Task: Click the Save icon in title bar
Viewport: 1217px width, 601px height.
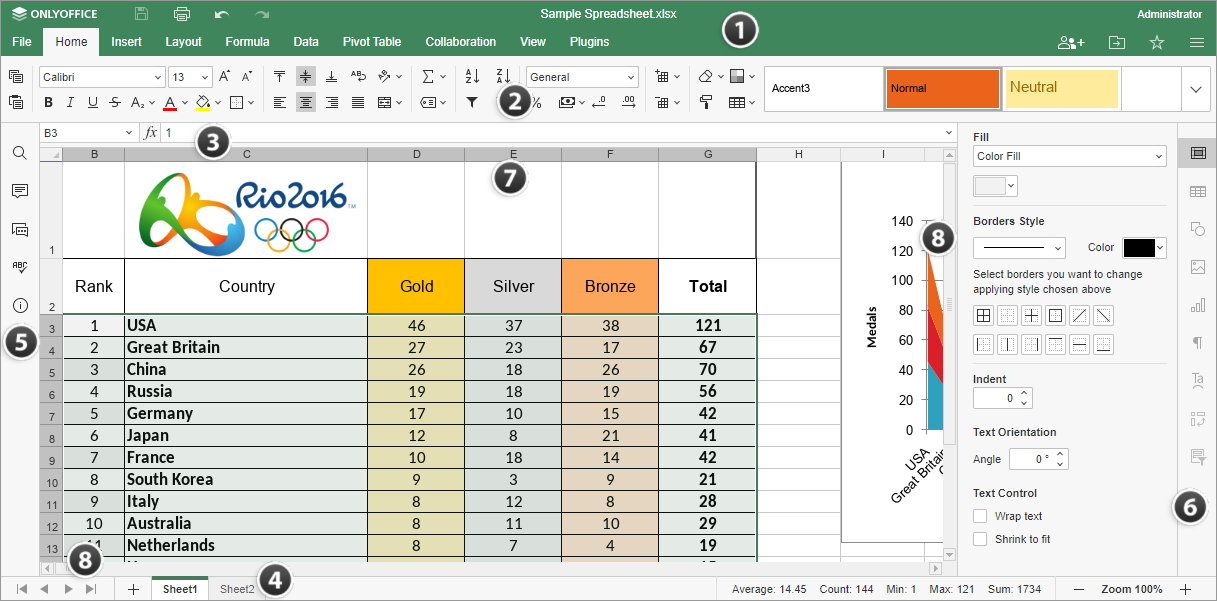Action: 142,14
